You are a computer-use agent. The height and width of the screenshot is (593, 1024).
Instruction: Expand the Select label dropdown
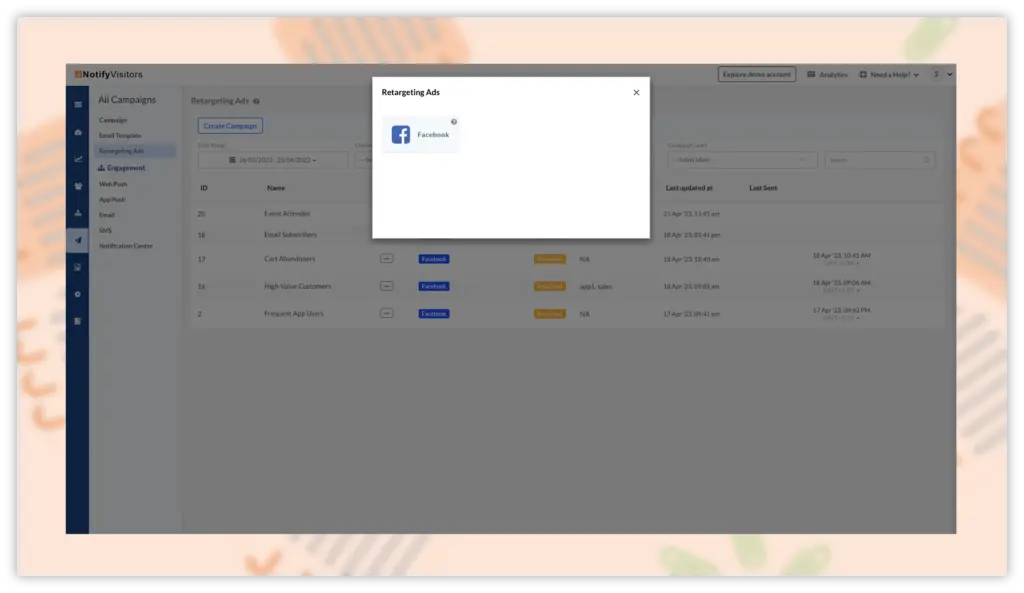(x=742, y=160)
